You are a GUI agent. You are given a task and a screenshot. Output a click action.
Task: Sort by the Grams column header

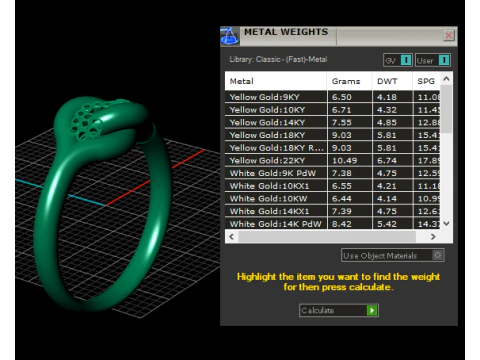(x=349, y=81)
